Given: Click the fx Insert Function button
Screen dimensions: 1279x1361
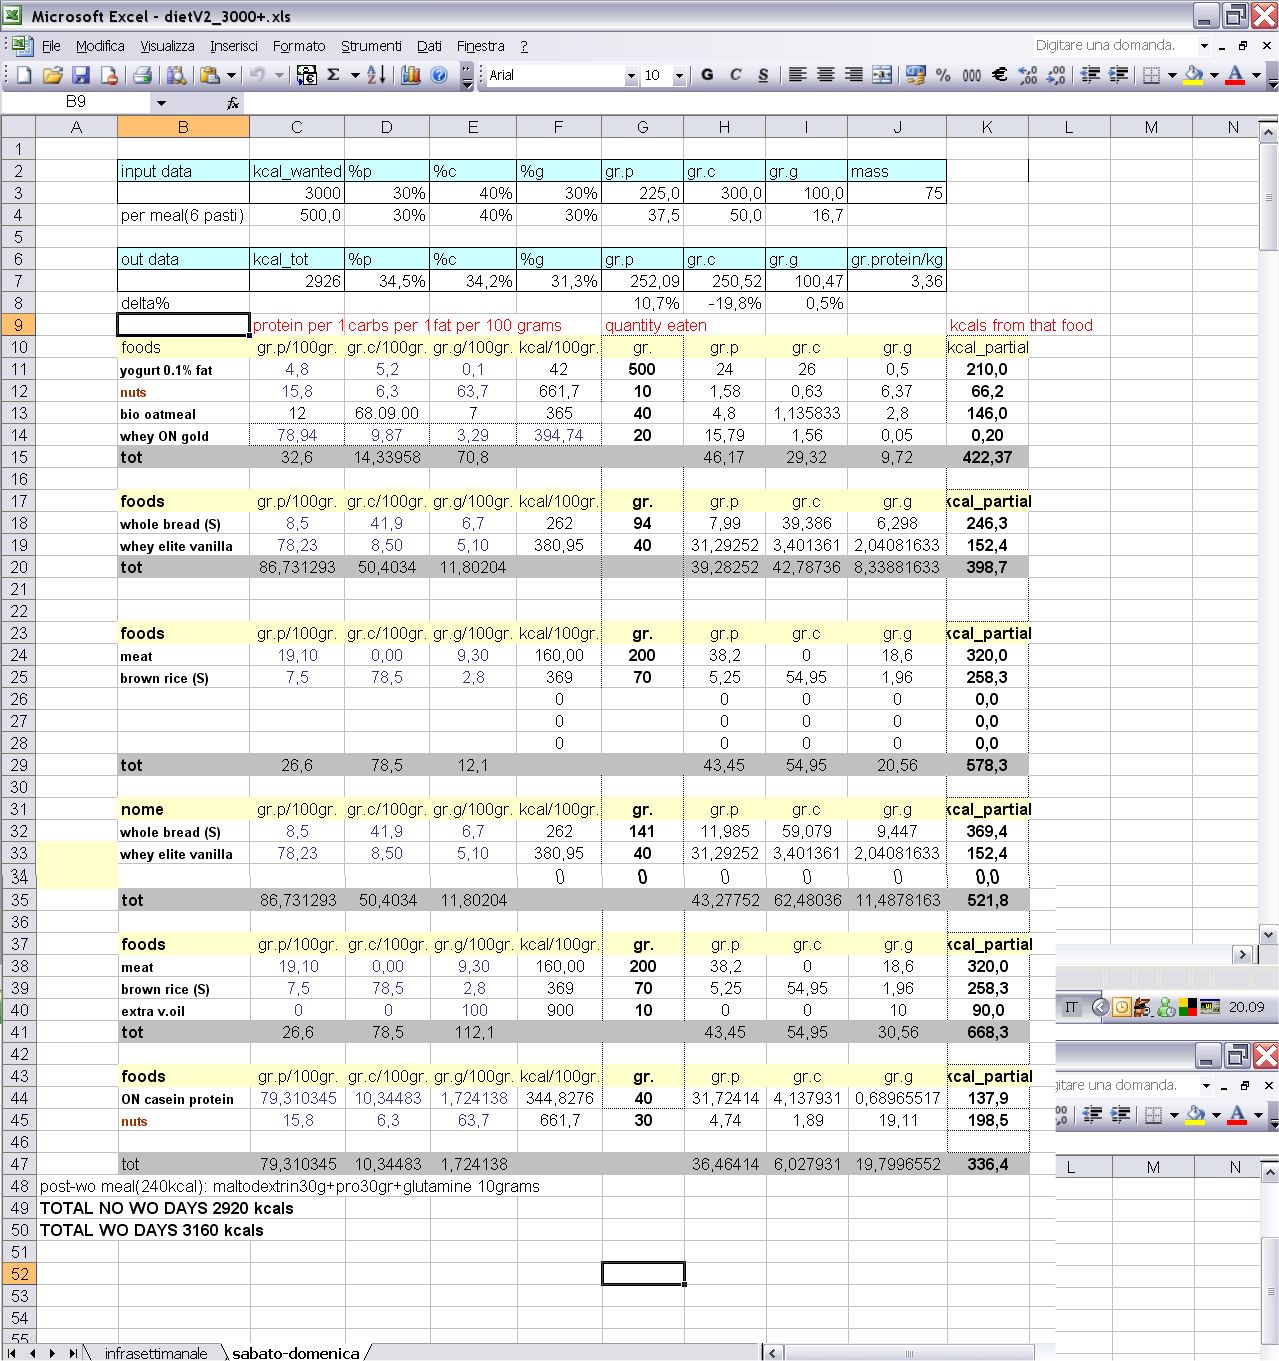Looking at the screenshot, I should tap(232, 102).
